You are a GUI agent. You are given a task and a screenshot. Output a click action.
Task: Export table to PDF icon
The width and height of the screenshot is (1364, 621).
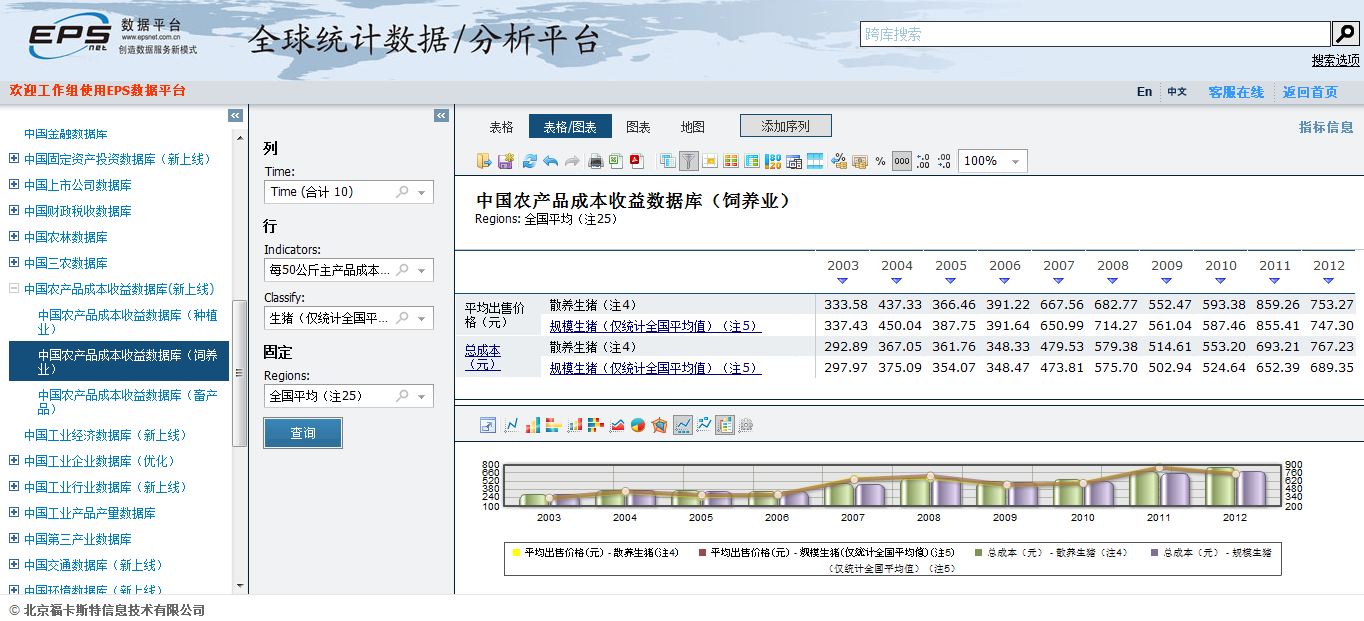(636, 161)
